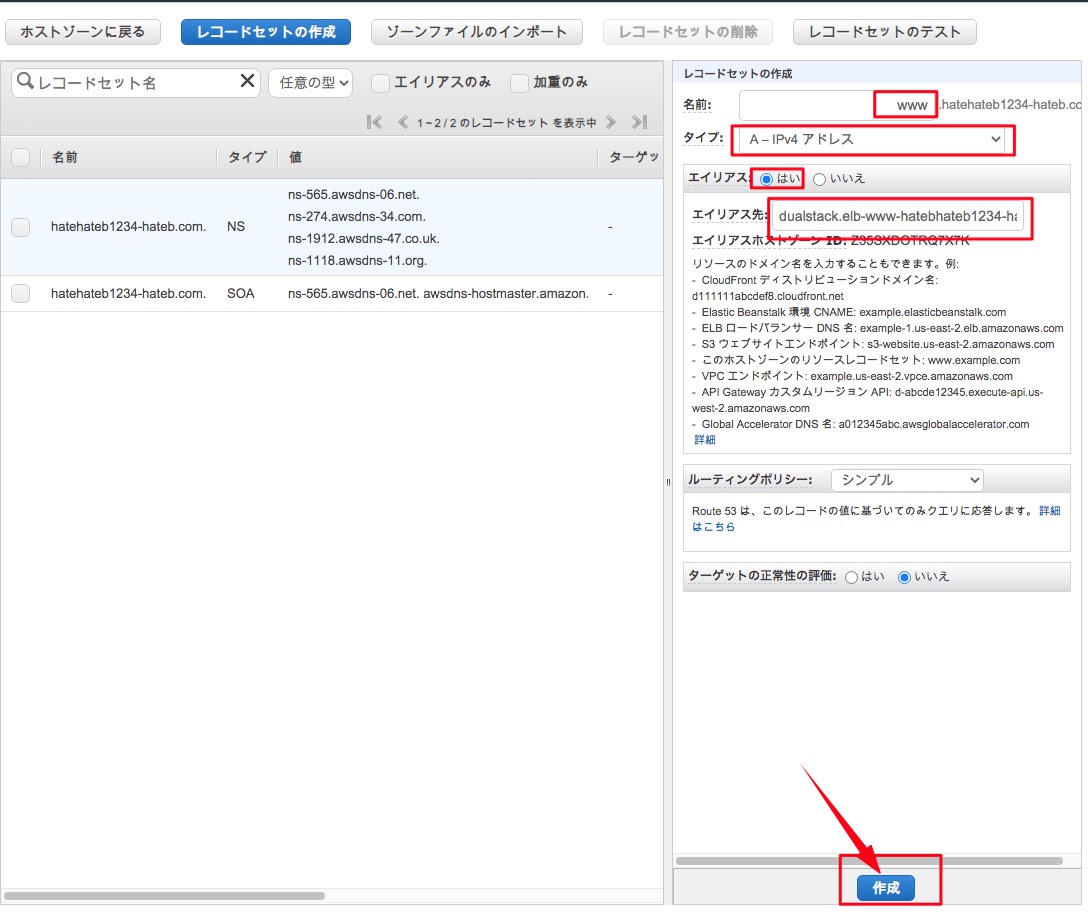
Task: Go to next page of record sets
Action: coord(611,123)
